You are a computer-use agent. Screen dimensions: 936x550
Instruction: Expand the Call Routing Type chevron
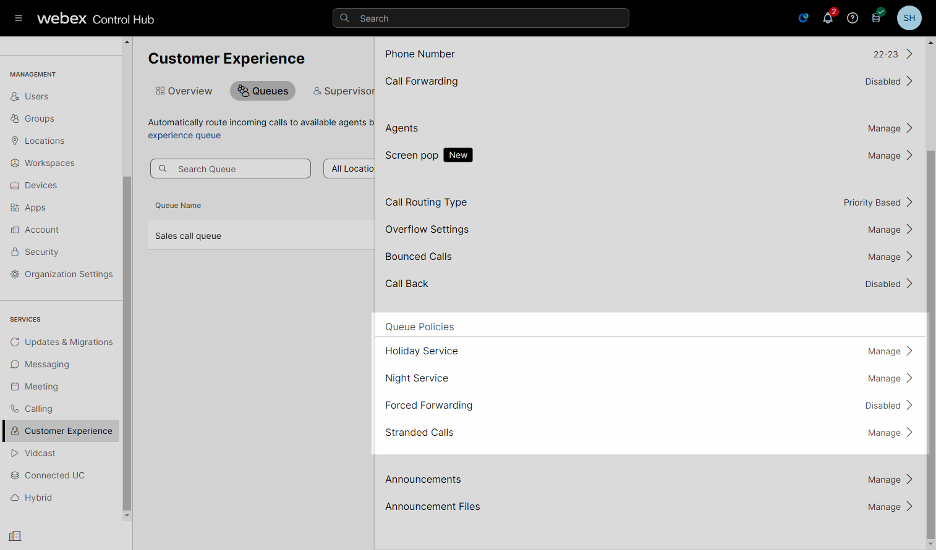pyautogui.click(x=909, y=202)
